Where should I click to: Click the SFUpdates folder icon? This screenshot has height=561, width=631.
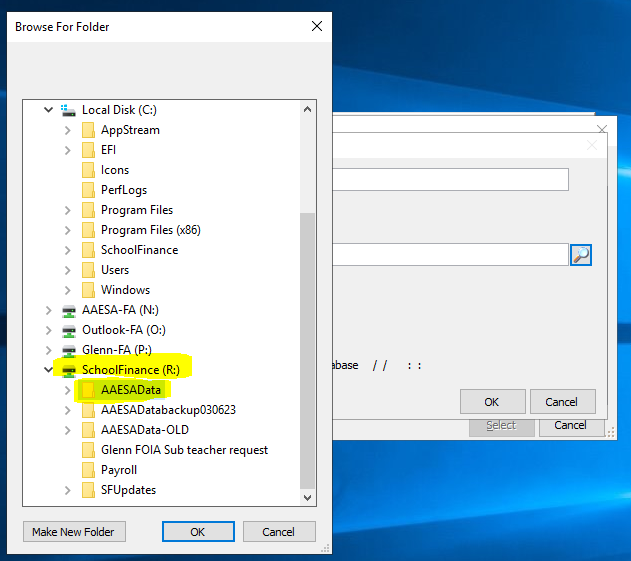88,490
